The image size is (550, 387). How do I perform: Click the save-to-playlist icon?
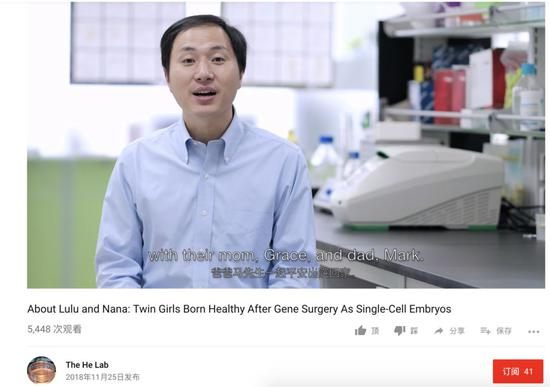pos(485,331)
